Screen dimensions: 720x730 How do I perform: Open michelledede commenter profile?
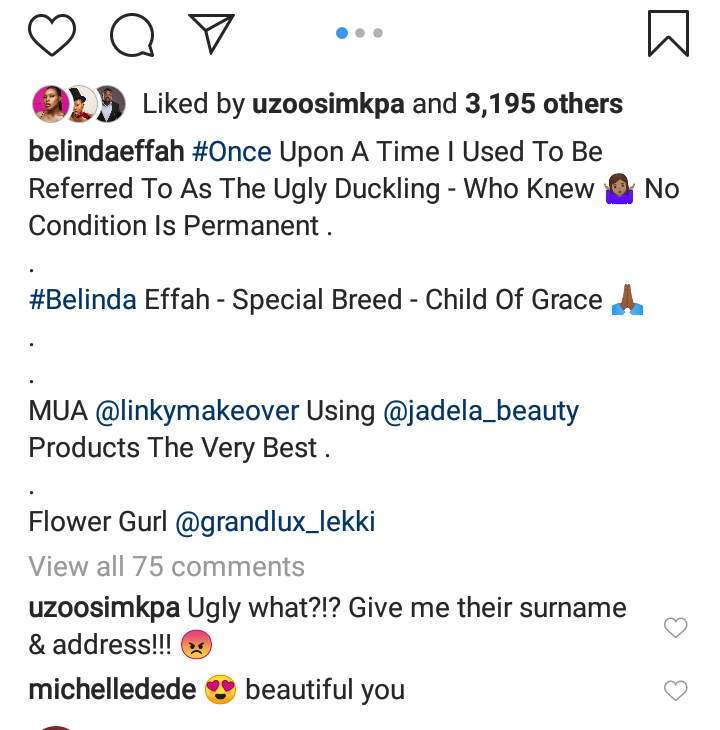[112, 690]
